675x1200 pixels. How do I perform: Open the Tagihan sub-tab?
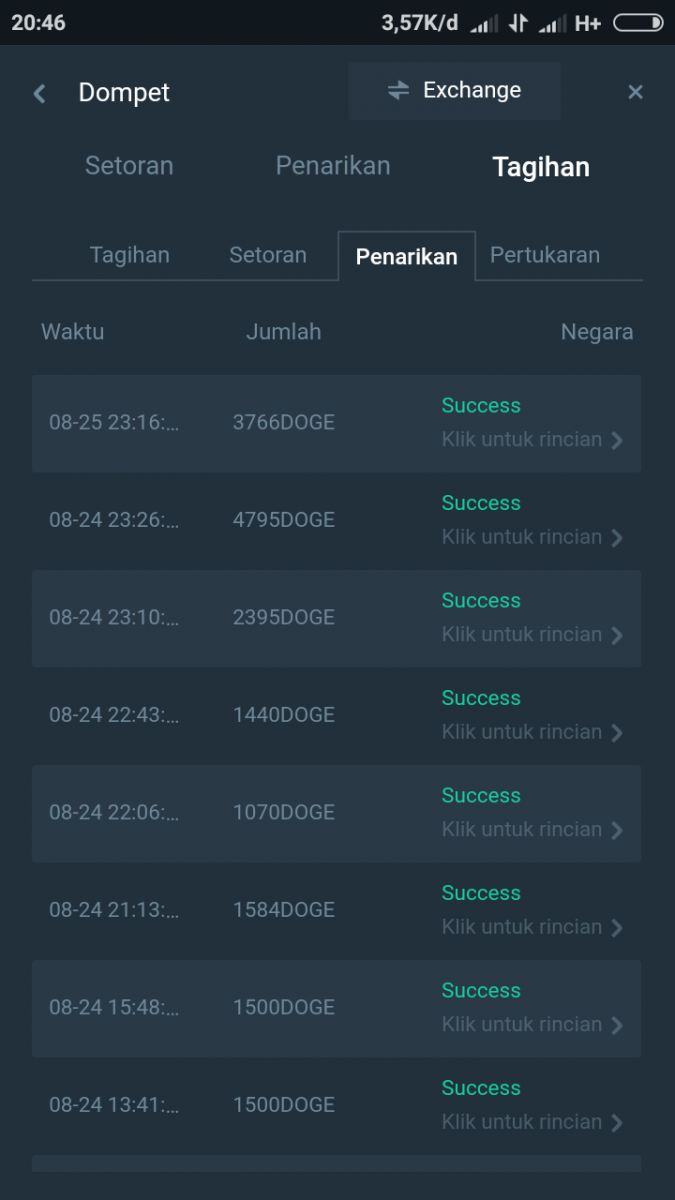[x=130, y=255]
